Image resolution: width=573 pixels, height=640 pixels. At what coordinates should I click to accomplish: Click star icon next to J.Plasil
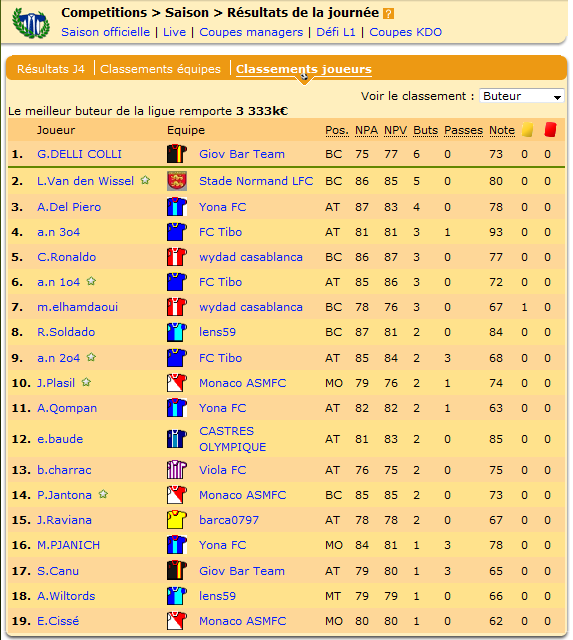click(86, 382)
